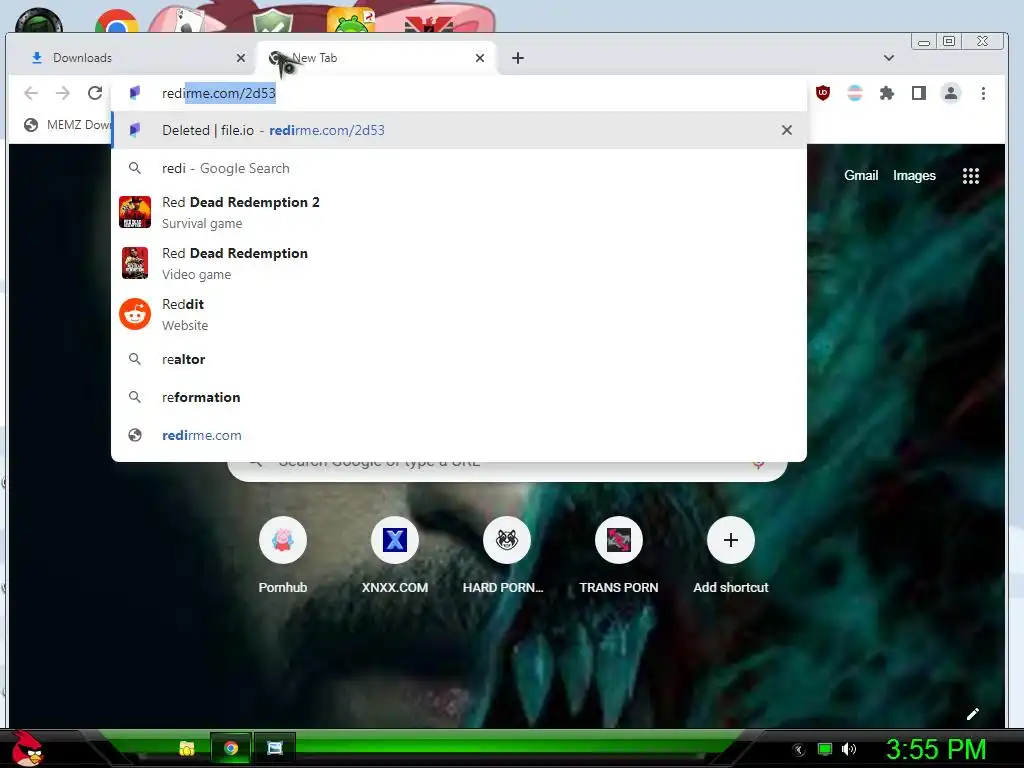
Task: Click the Reddit logo icon
Action: 135,314
